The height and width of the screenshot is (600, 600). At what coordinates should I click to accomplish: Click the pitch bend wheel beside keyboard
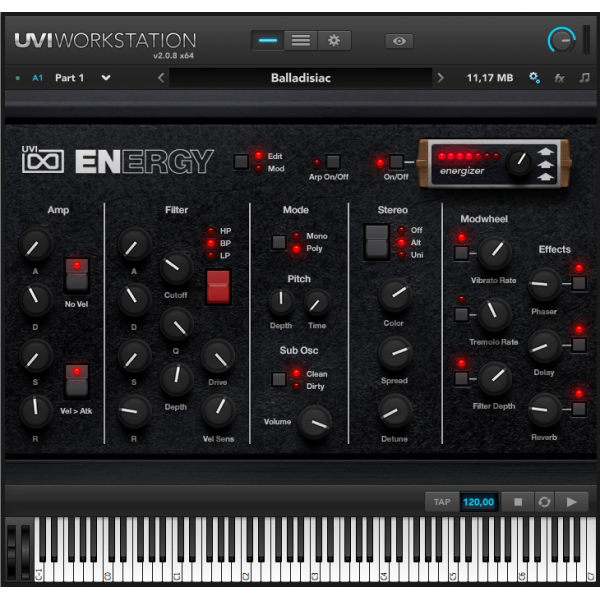point(11,551)
